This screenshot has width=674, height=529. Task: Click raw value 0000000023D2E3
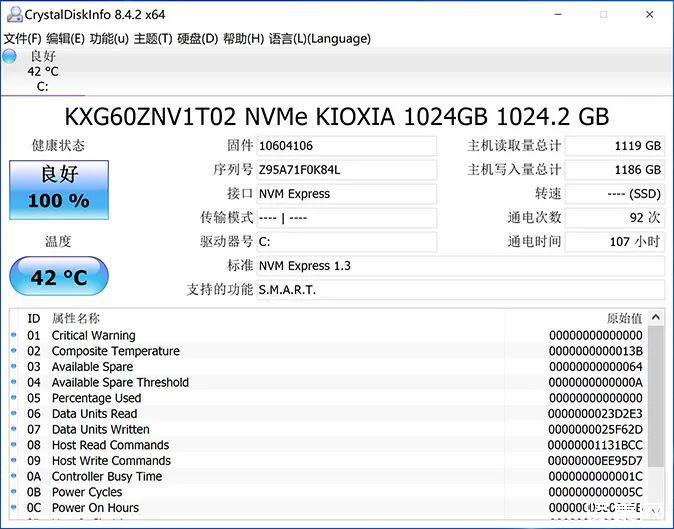click(x=596, y=414)
